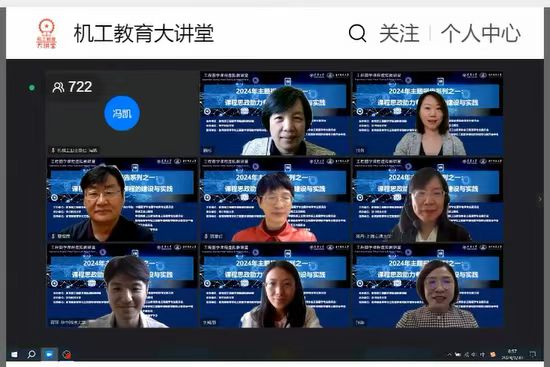Open the 机工教育大讲堂 logo icon

click(x=47, y=33)
